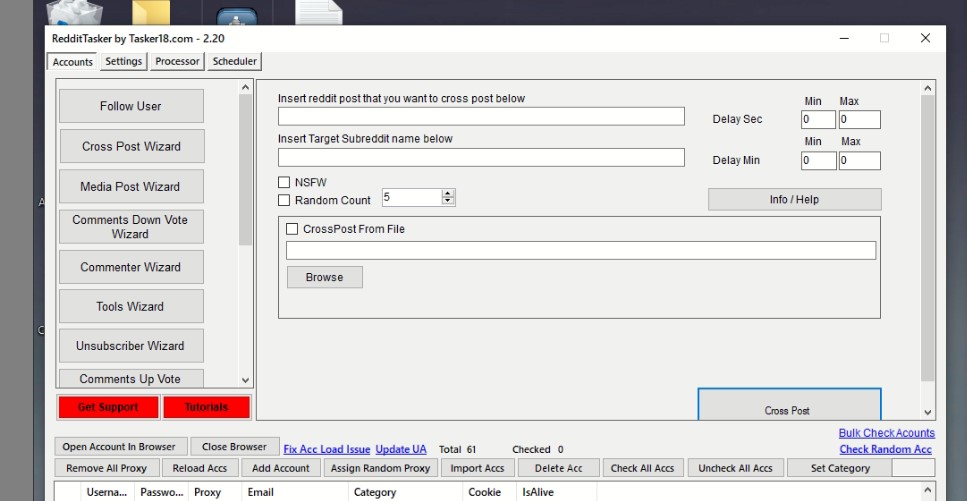Screen dimensions: 967x501
Task: Click the right panel scrollbar thumb
Action: tap(928, 238)
